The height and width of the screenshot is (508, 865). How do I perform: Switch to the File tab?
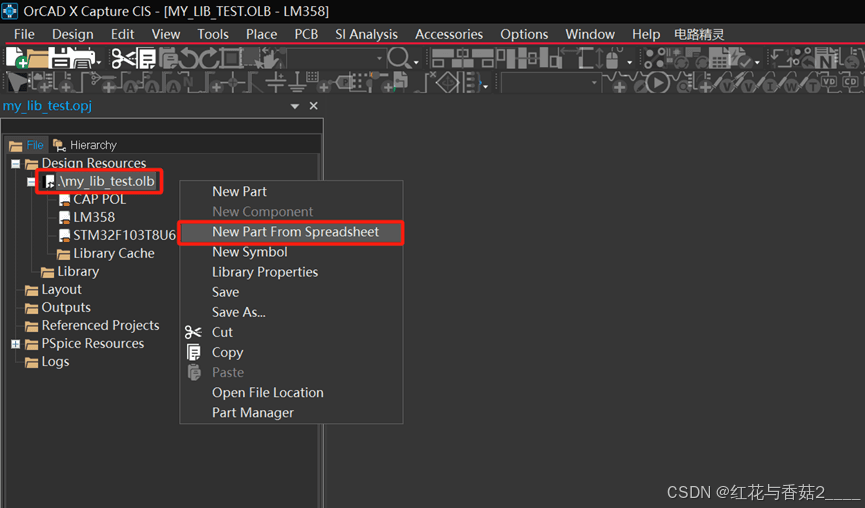26,145
